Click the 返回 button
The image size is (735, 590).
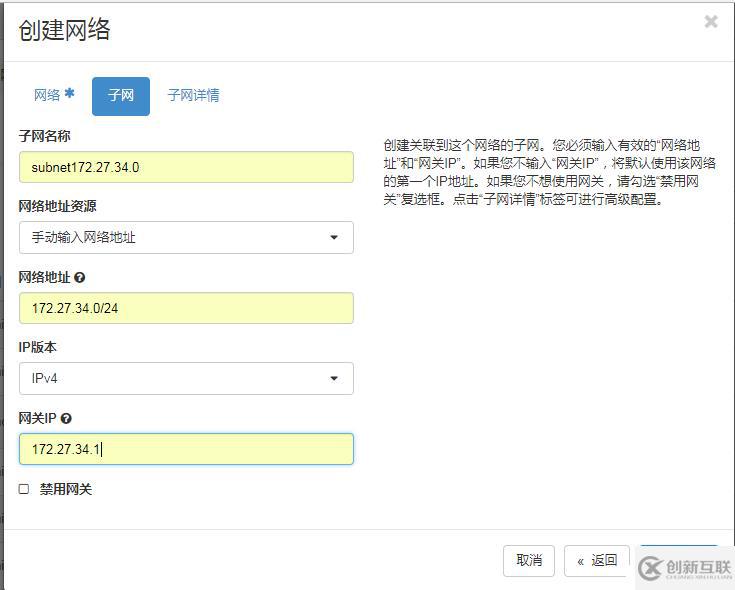coord(597,560)
